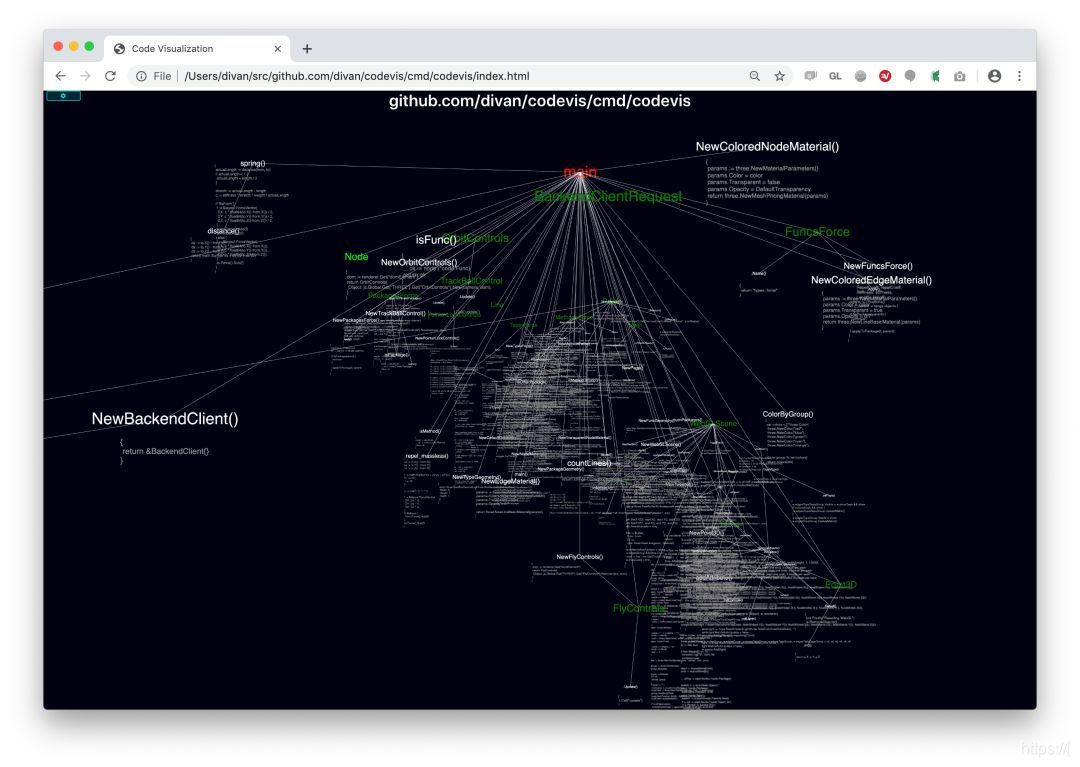
Task: Click the page title github.com/divan/codevis/cmd/codevis
Action: click(539, 101)
